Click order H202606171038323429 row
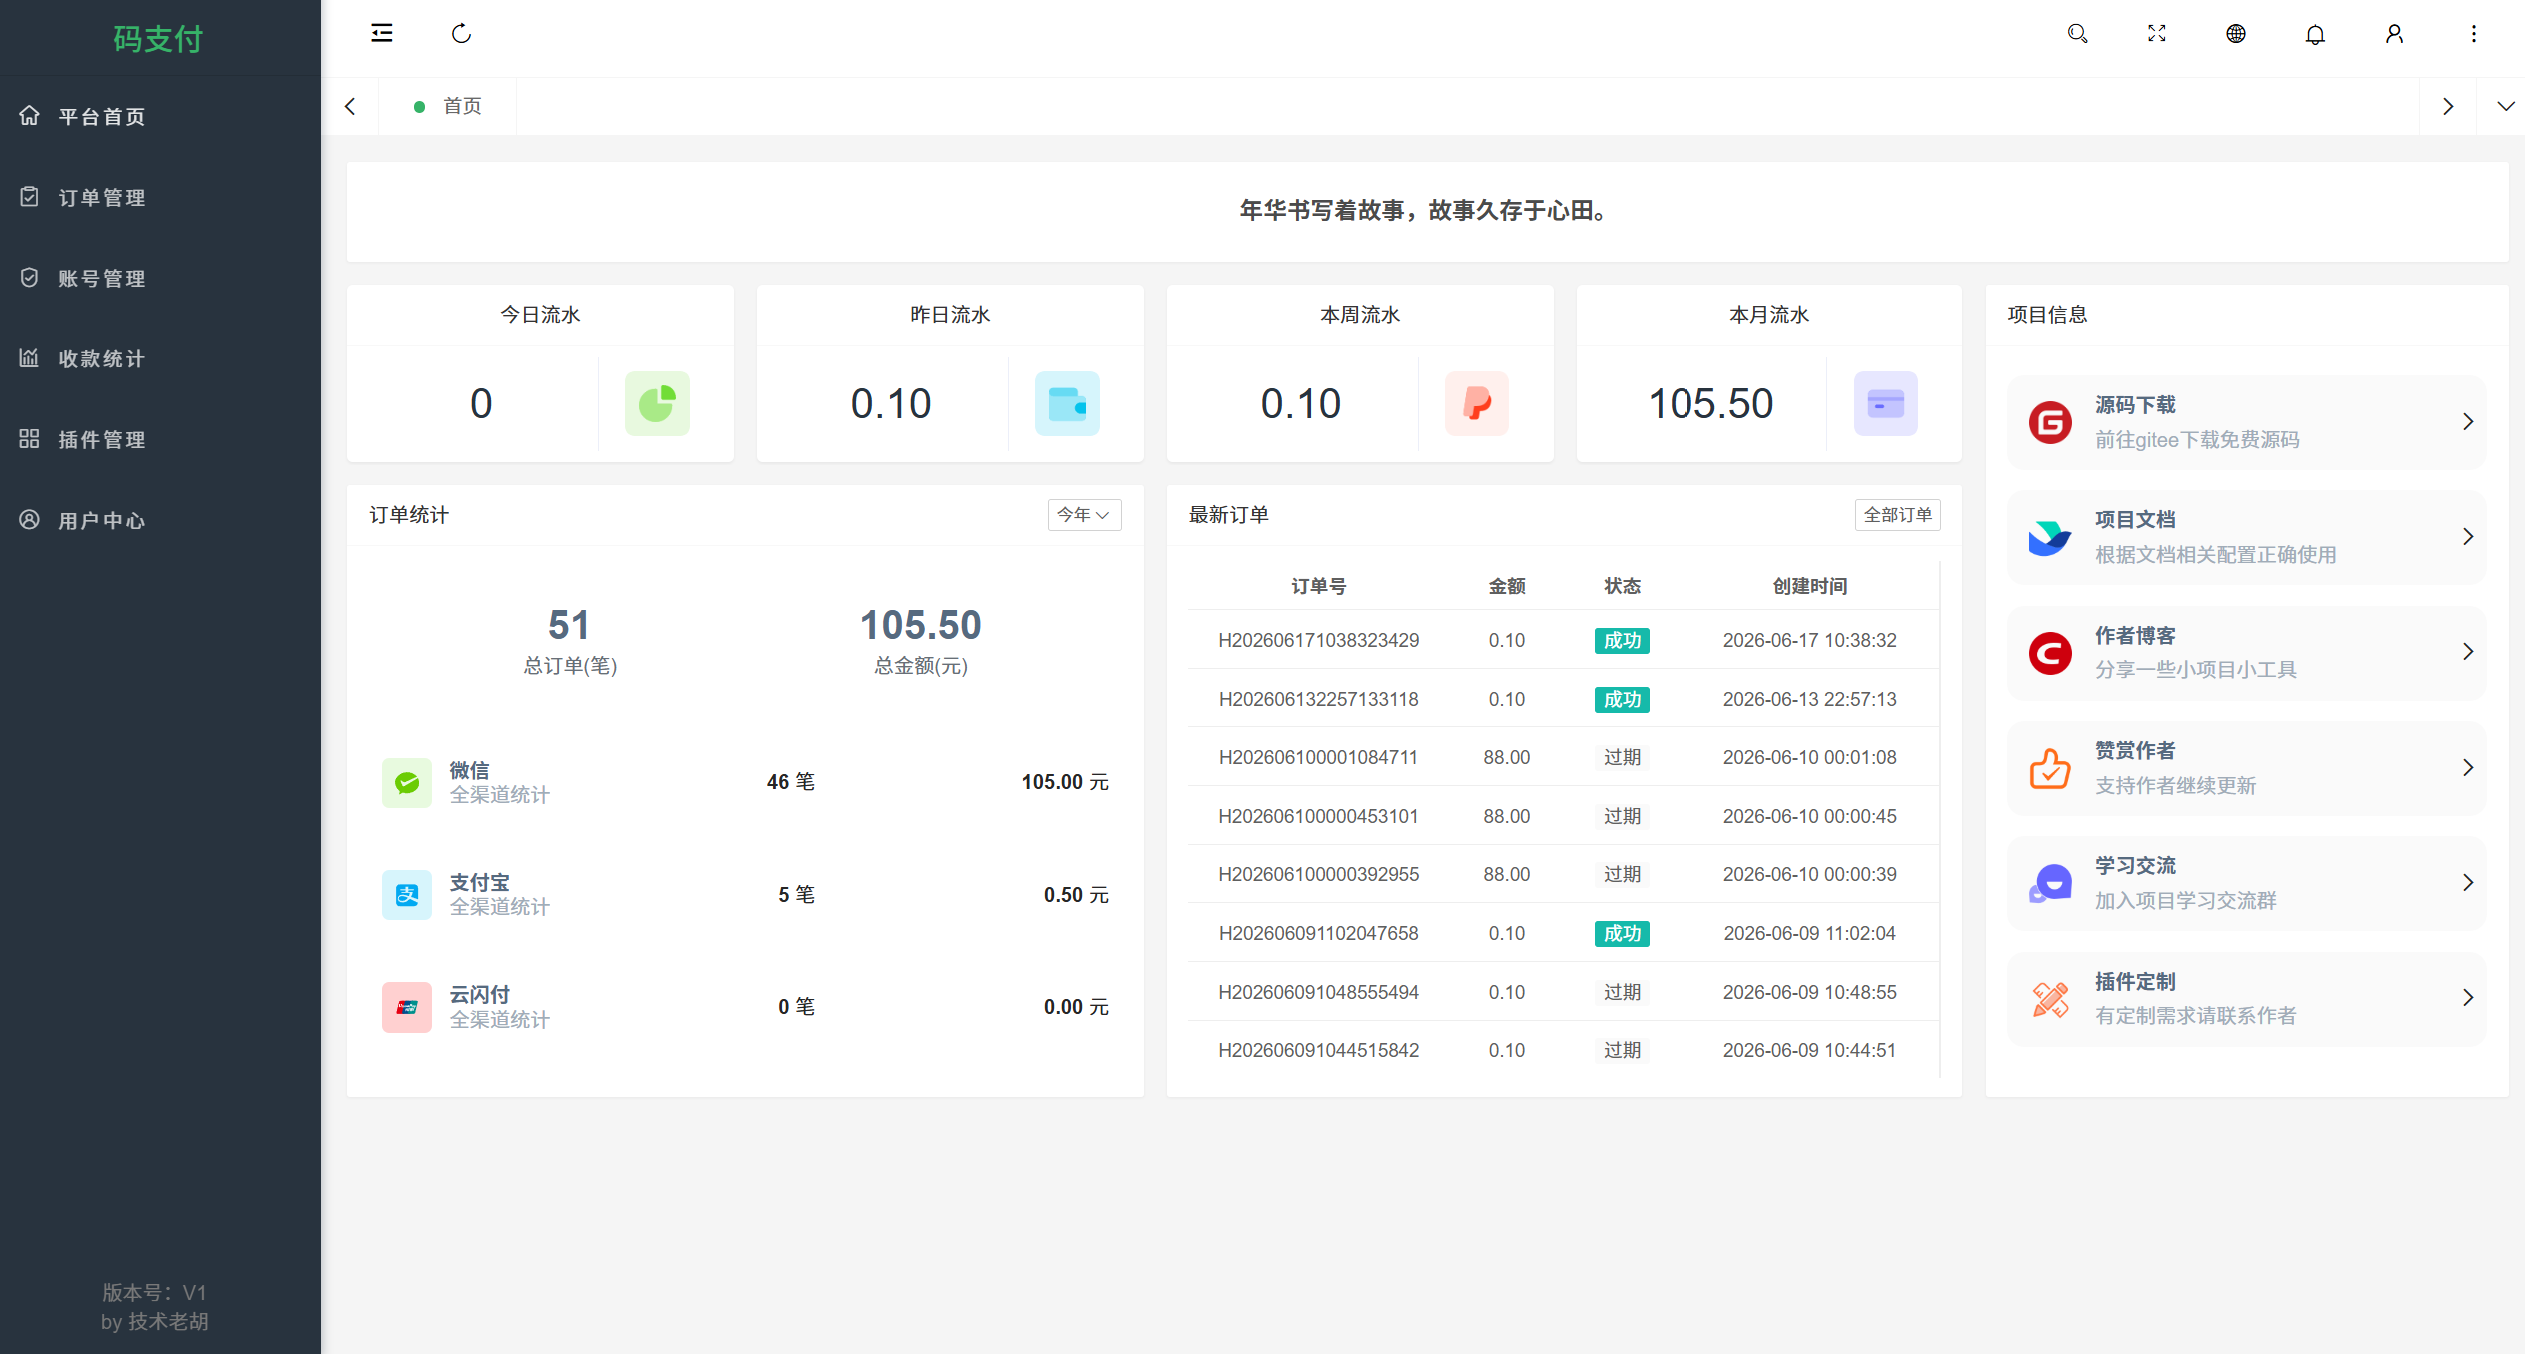Image resolution: width=2525 pixels, height=1354 pixels. pyautogui.click(x=1563, y=640)
